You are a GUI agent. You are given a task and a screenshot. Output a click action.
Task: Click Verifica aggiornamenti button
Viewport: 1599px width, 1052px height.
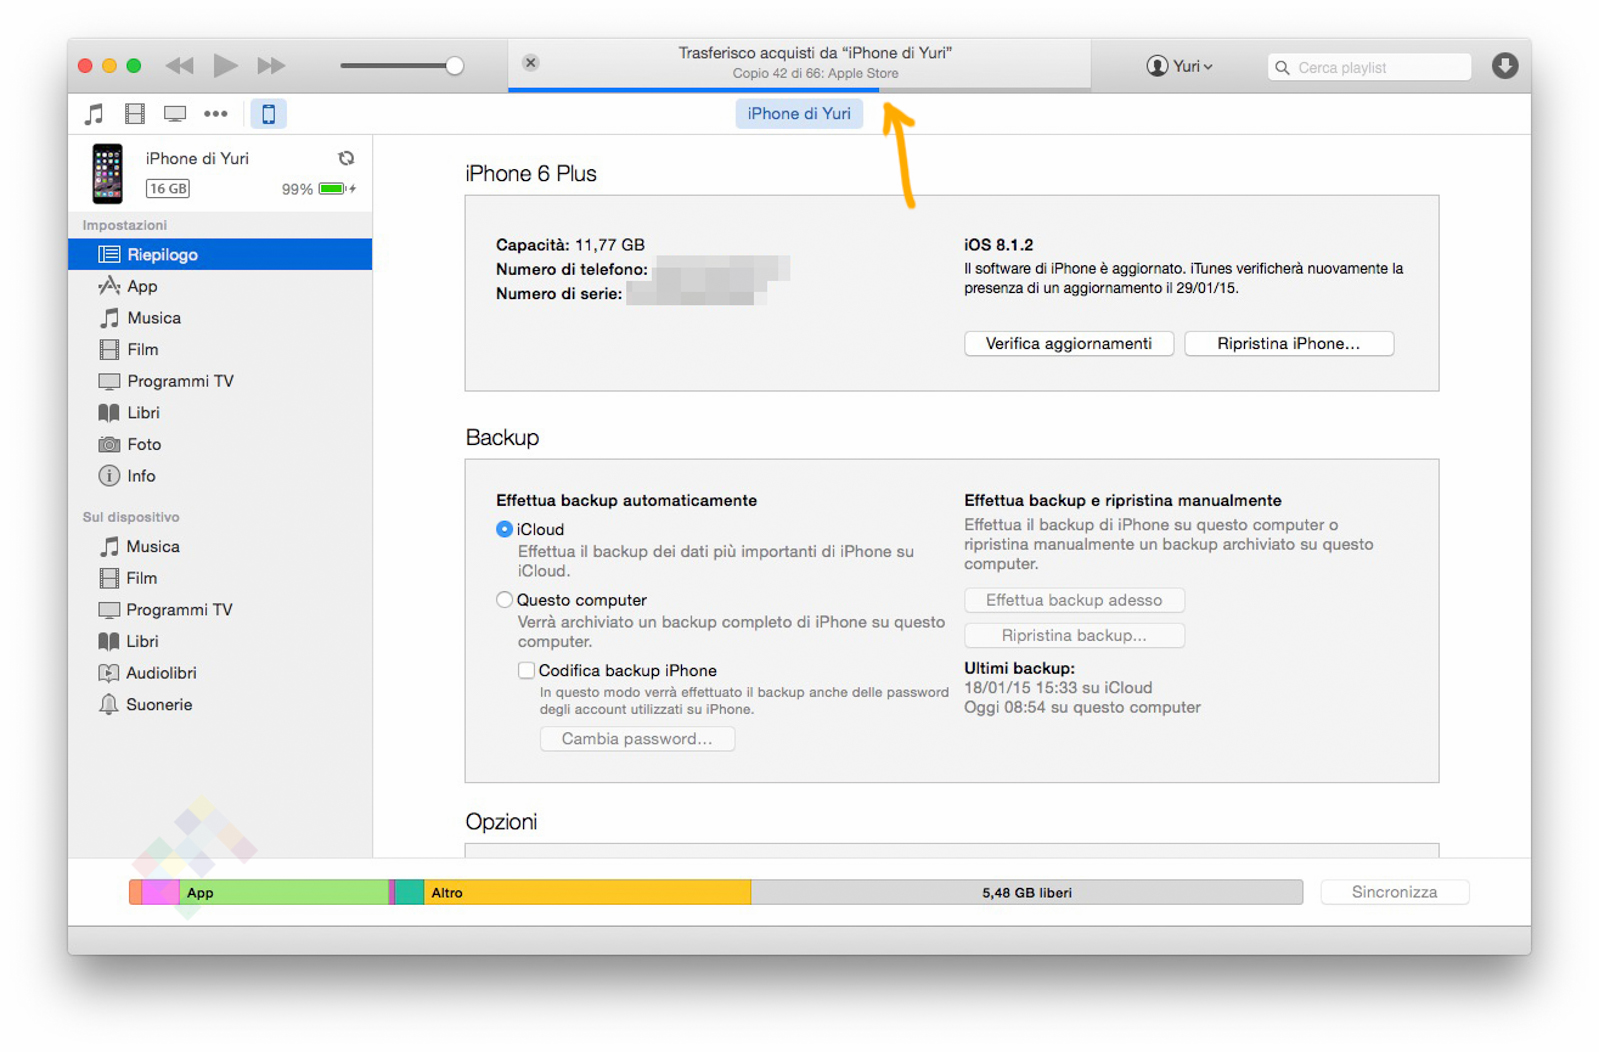1068,344
